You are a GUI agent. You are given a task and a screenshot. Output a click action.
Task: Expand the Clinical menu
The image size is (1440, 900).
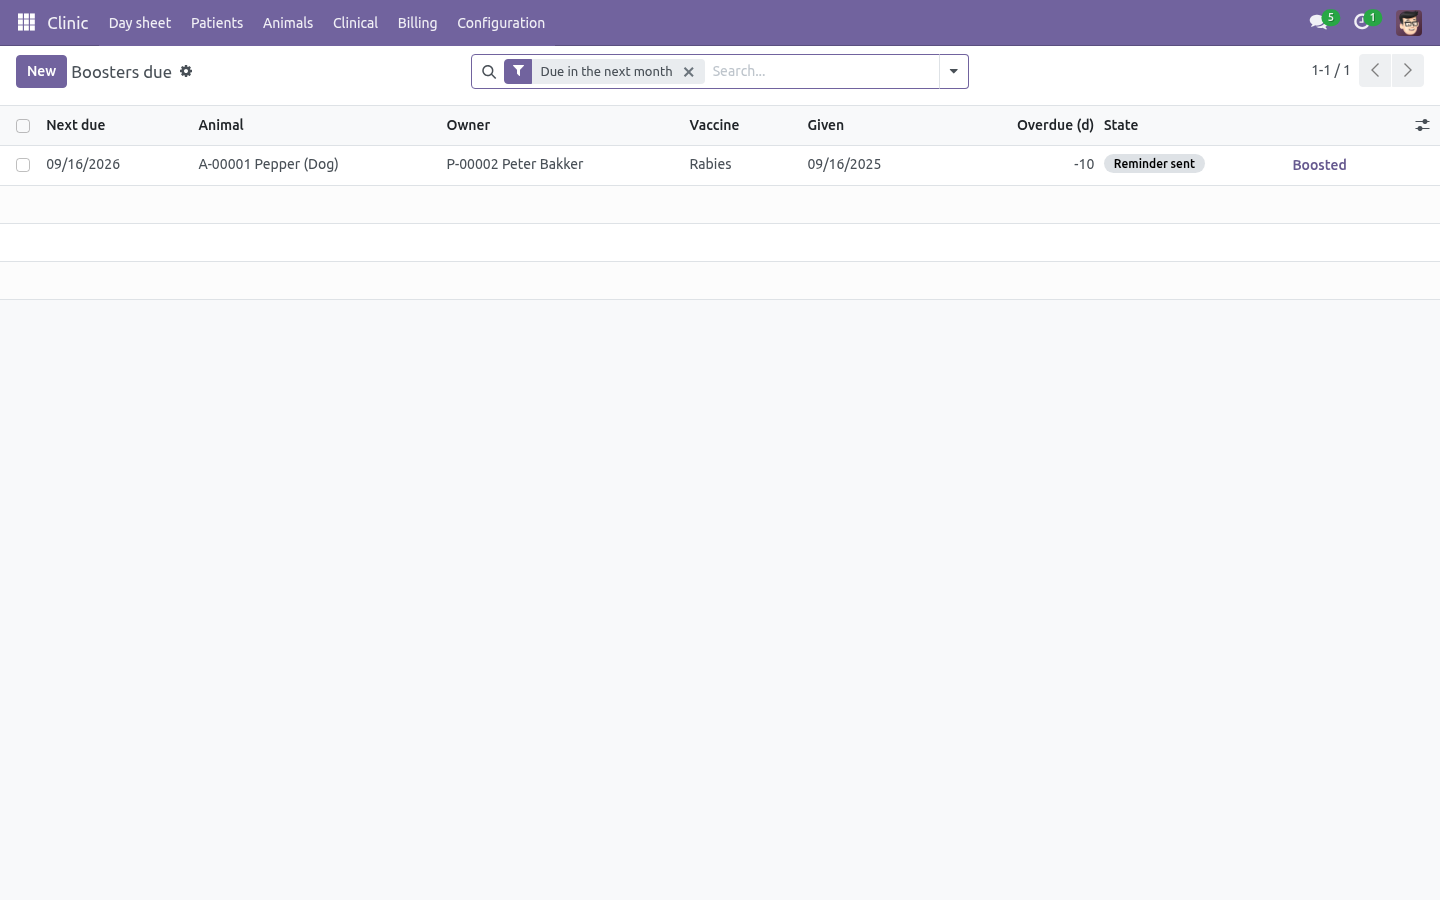click(355, 23)
